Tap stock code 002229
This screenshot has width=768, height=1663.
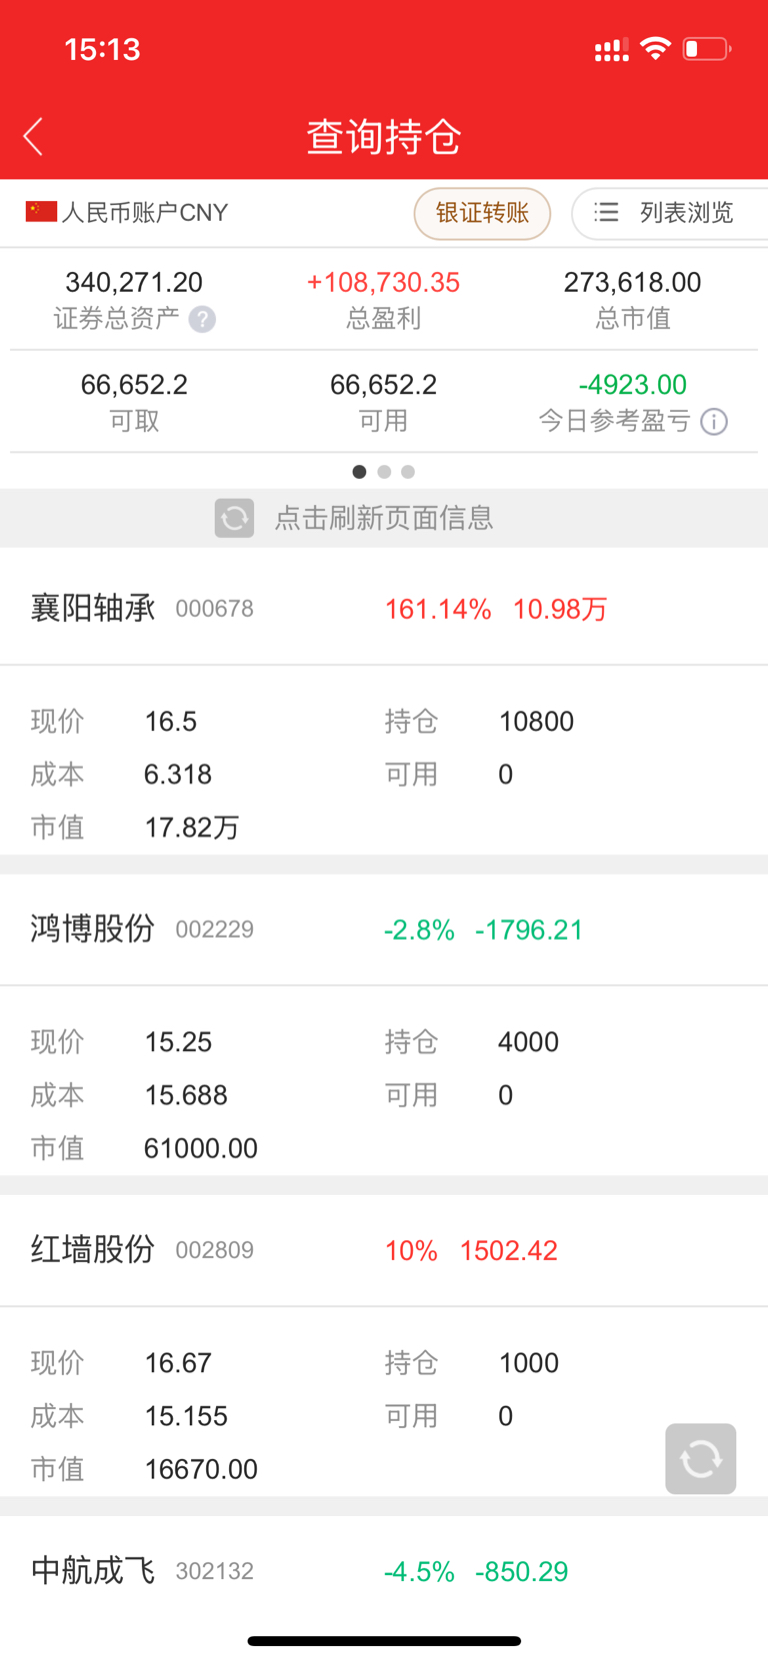pos(215,930)
